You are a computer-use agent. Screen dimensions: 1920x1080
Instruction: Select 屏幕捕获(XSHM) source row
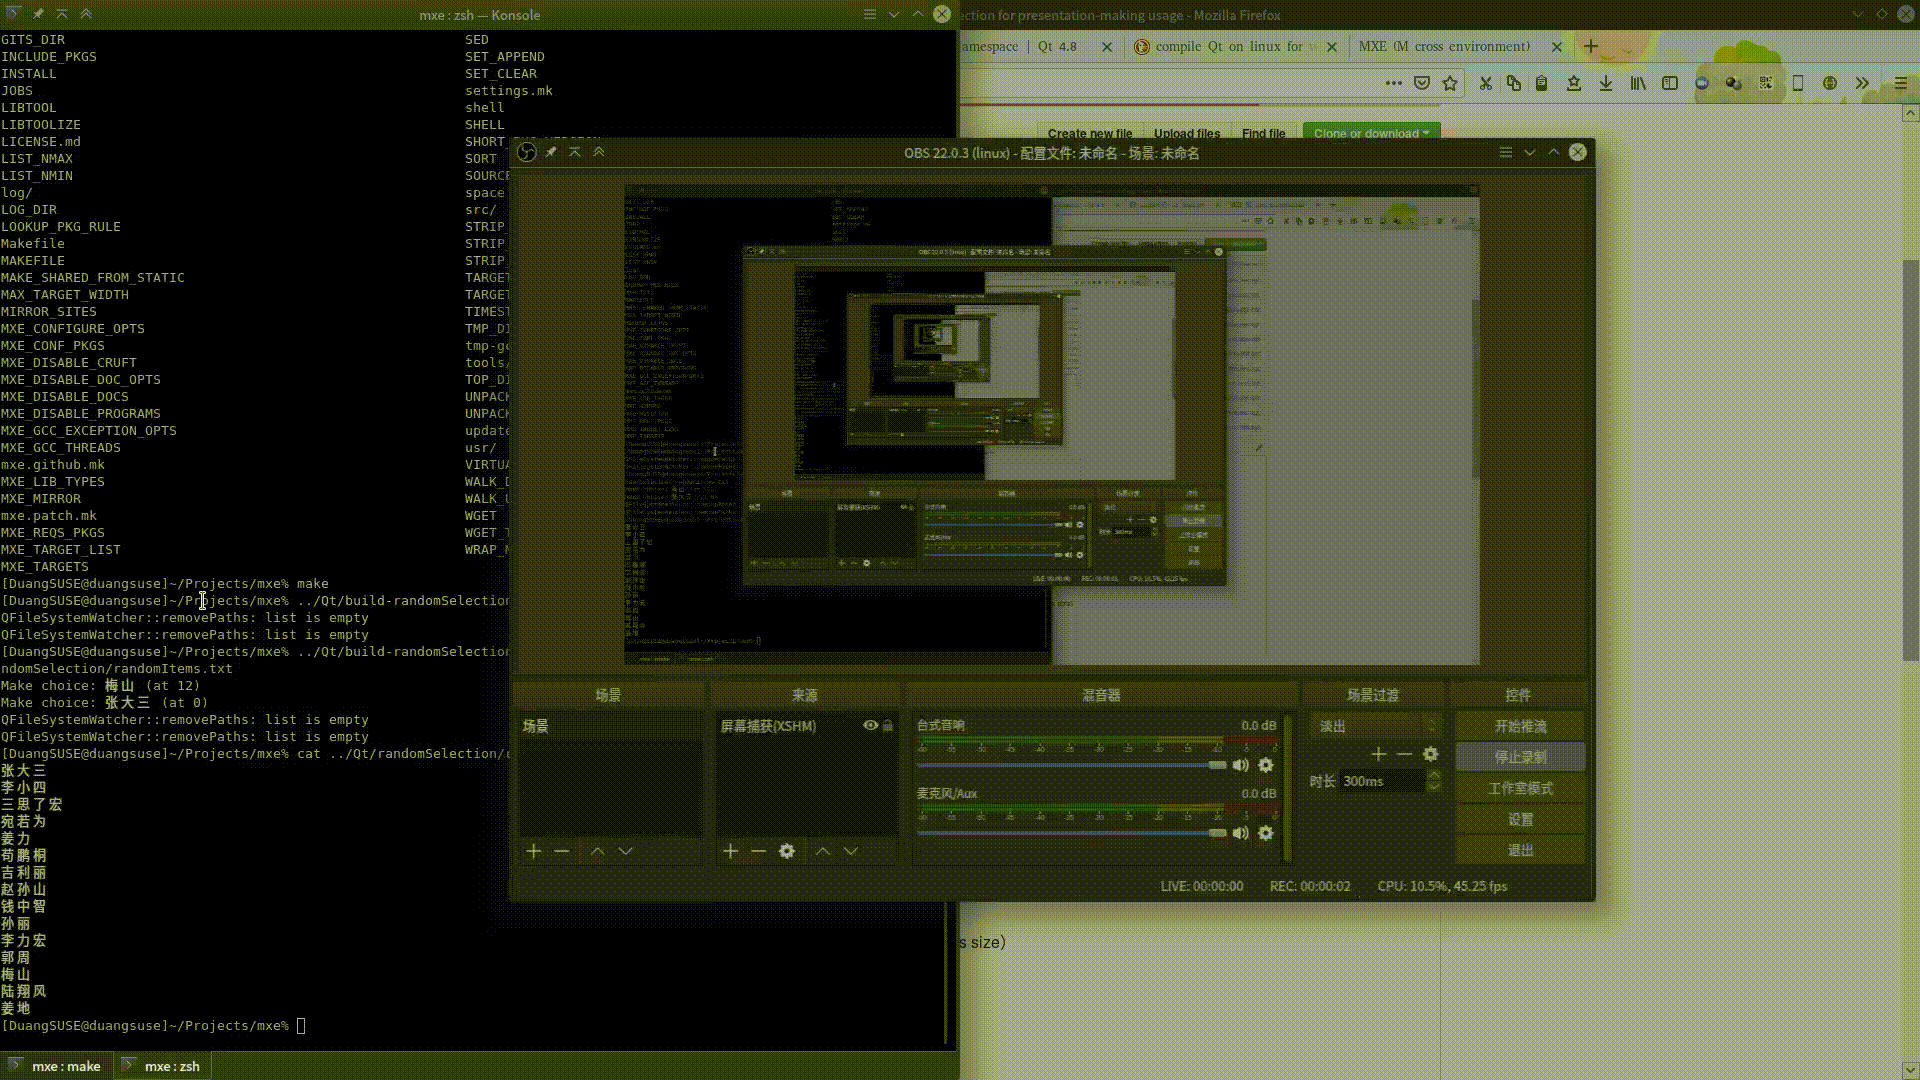[x=806, y=726]
